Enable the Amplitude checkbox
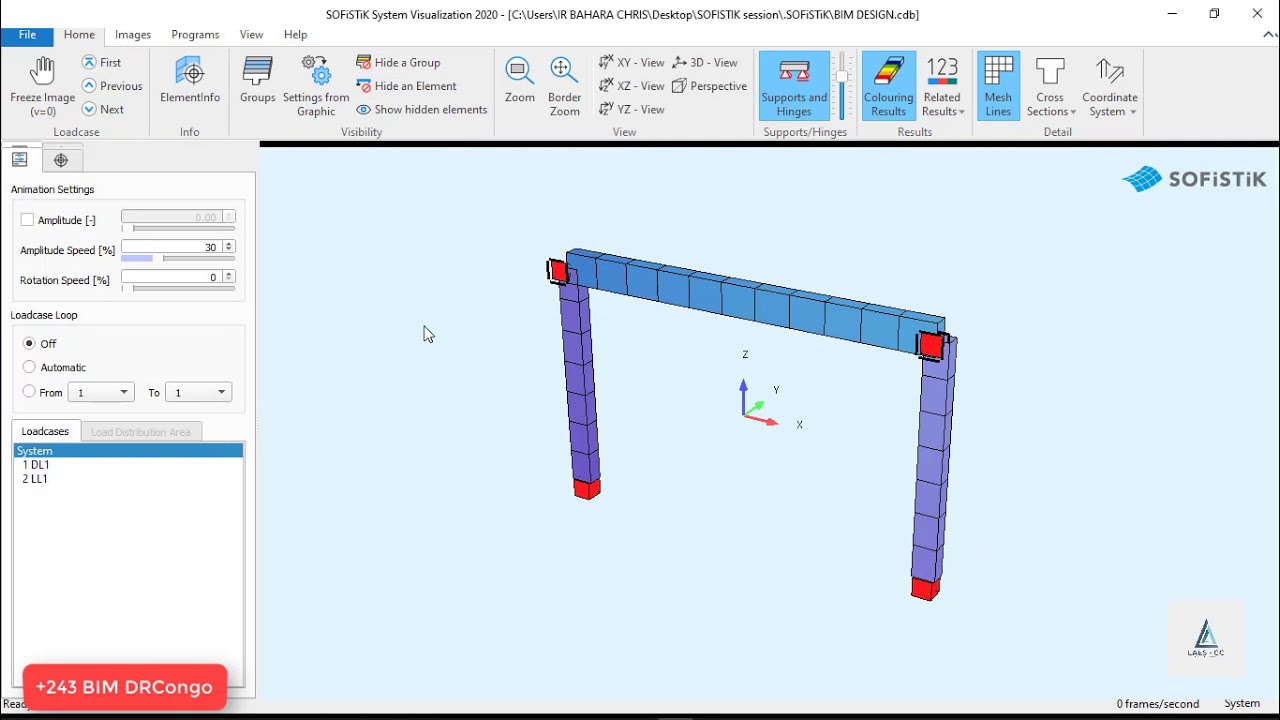 pyautogui.click(x=27, y=220)
